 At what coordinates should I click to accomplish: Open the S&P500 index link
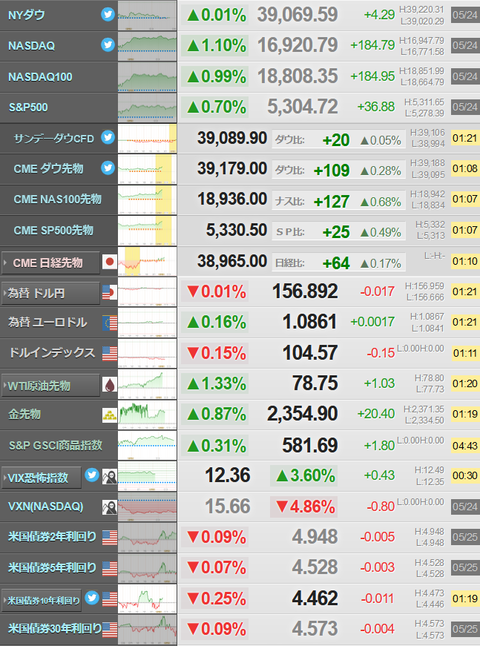pyautogui.click(x=28, y=108)
